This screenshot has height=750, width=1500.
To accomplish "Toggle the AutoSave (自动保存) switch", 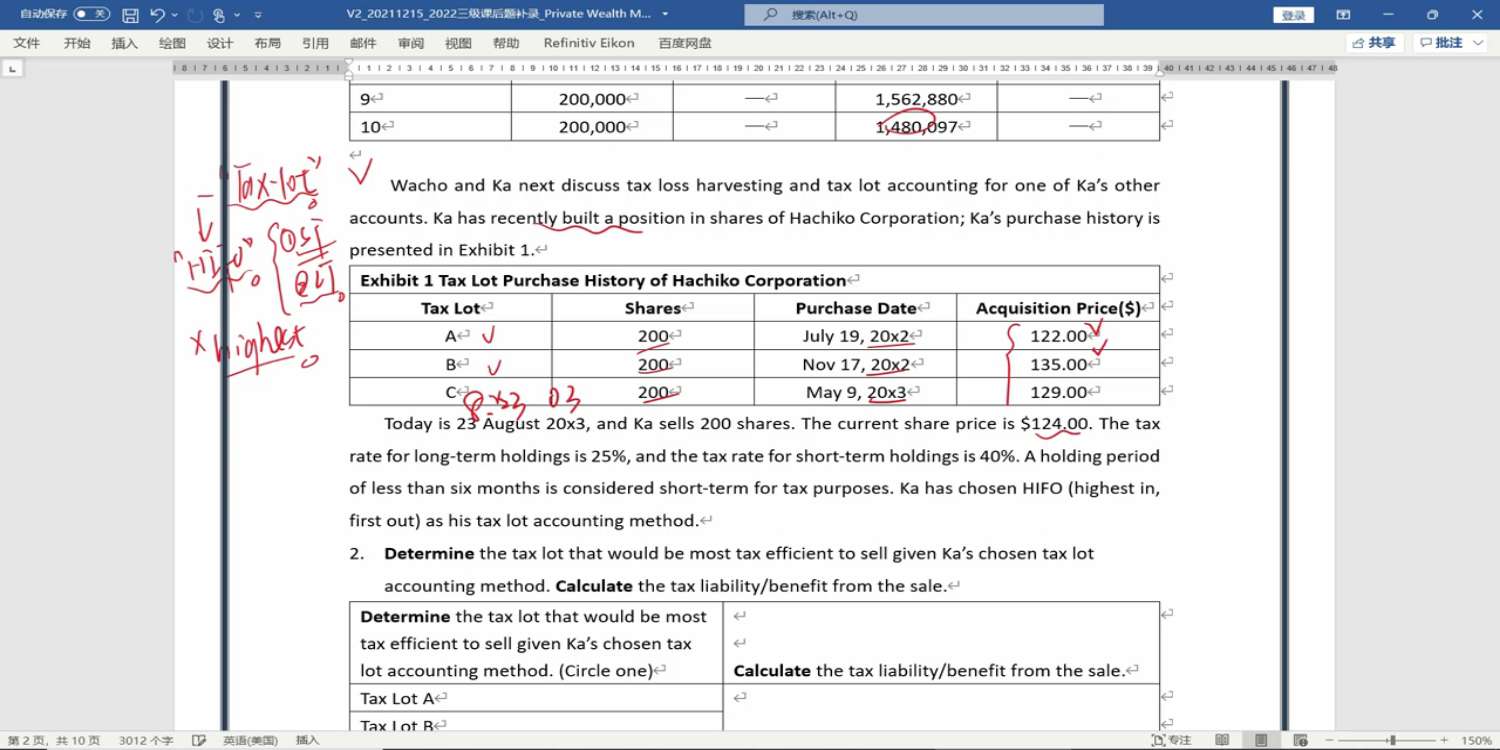I will pyautogui.click(x=92, y=15).
